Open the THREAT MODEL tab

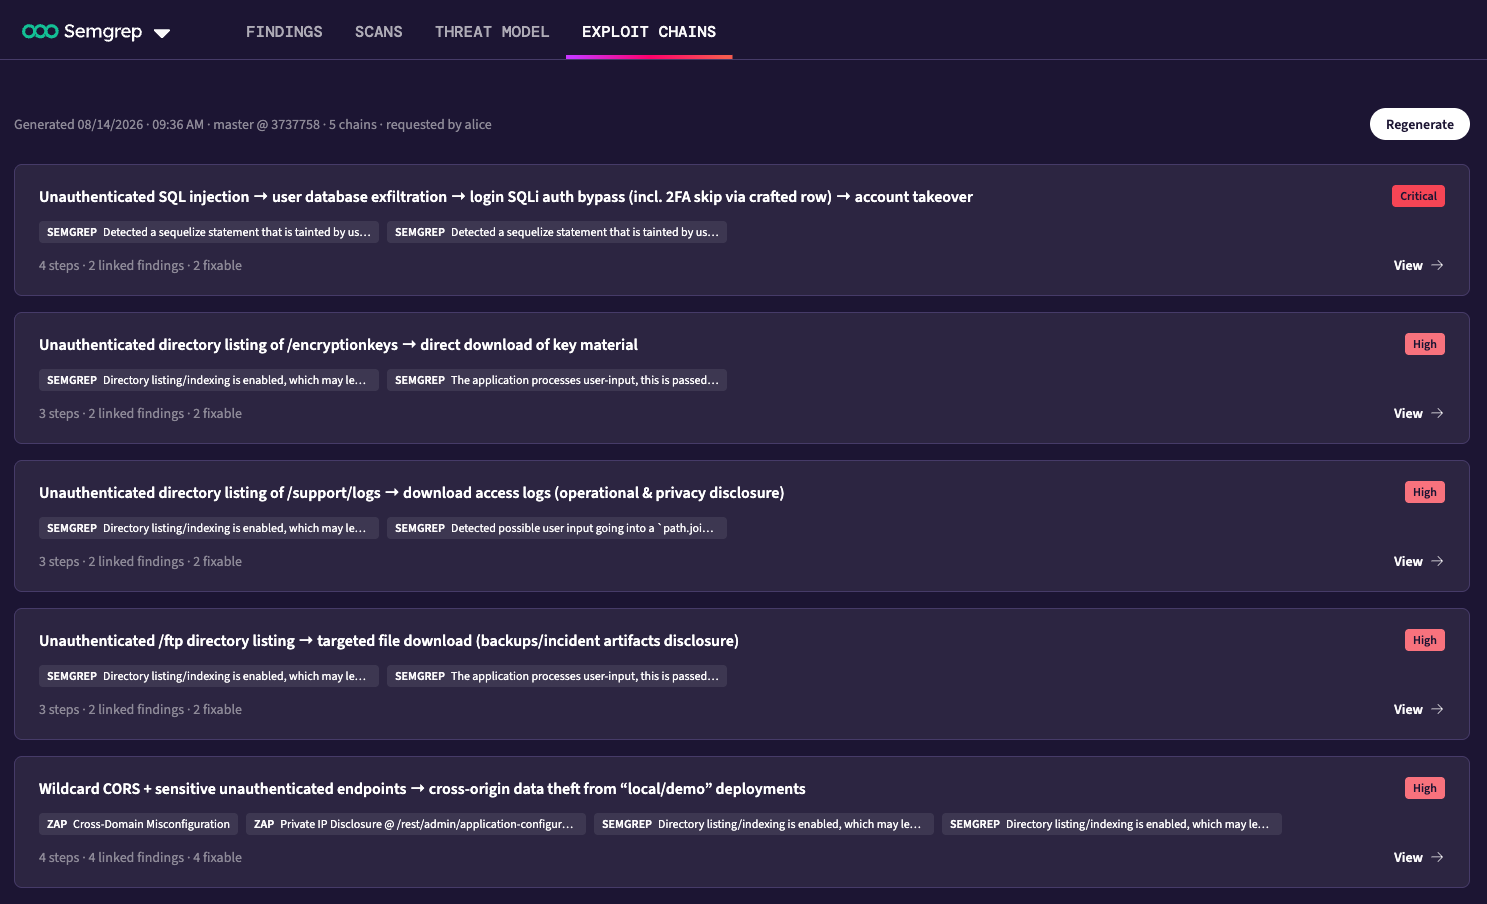pos(492,32)
